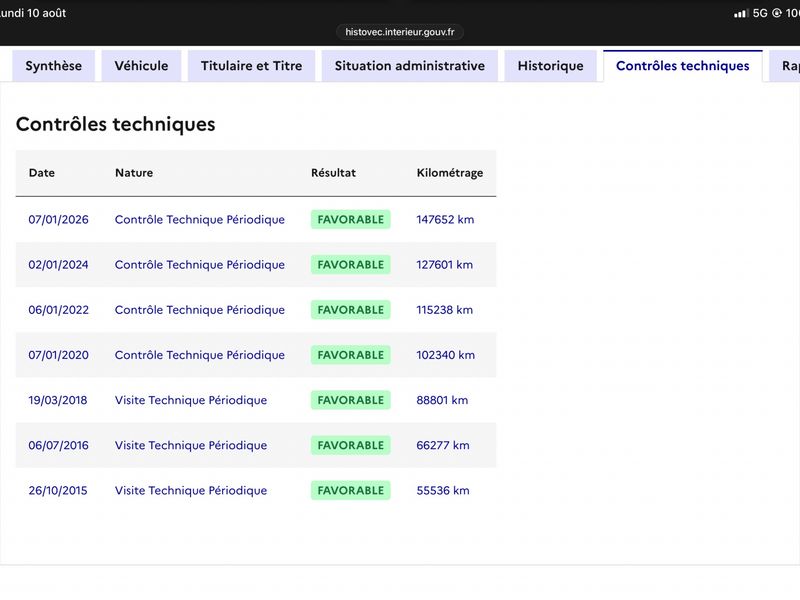This screenshot has width=800, height=600.
Task: Click Contrôle Technique Périodique in the 02/01/2024 row
Action: (x=199, y=265)
